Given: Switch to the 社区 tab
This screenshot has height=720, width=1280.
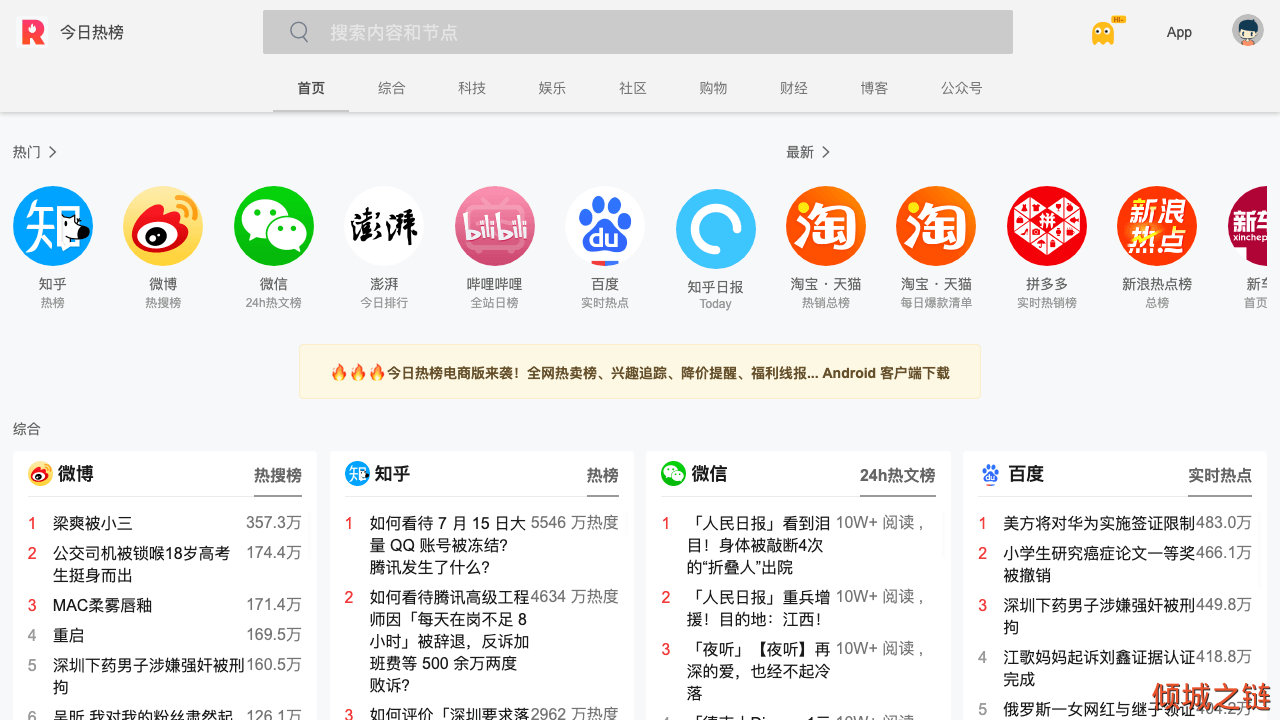Looking at the screenshot, I should (x=633, y=88).
